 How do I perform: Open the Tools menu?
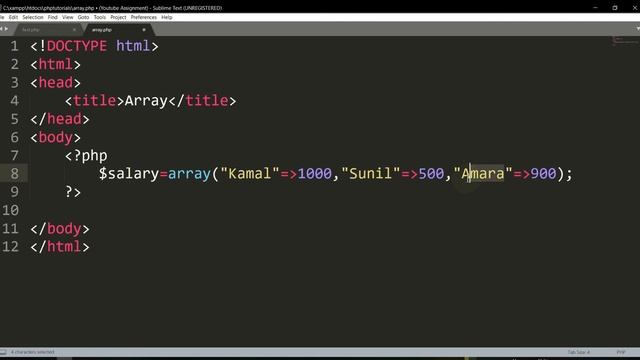click(x=100, y=17)
